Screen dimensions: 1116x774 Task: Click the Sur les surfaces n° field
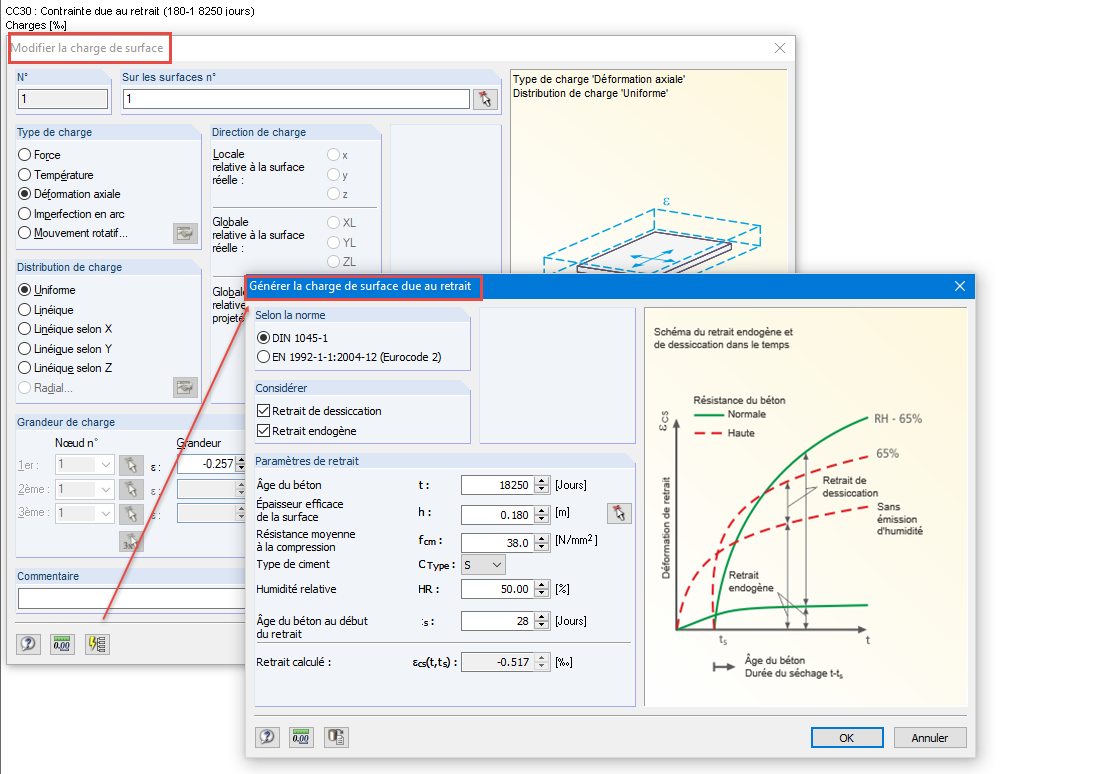(296, 99)
